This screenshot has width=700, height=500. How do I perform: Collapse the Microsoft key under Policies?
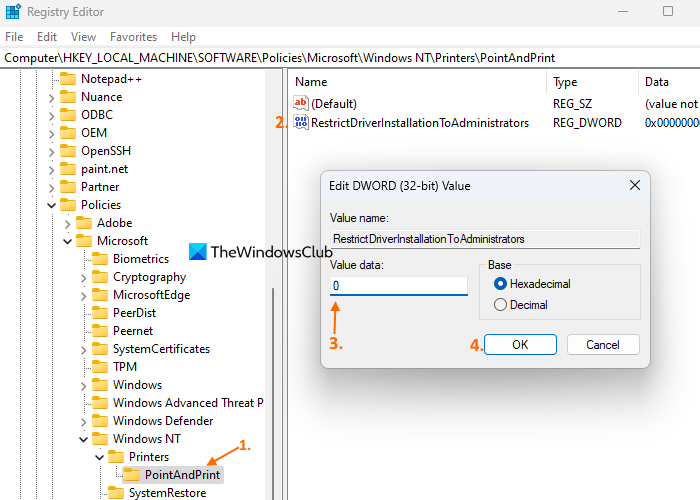tap(67, 242)
